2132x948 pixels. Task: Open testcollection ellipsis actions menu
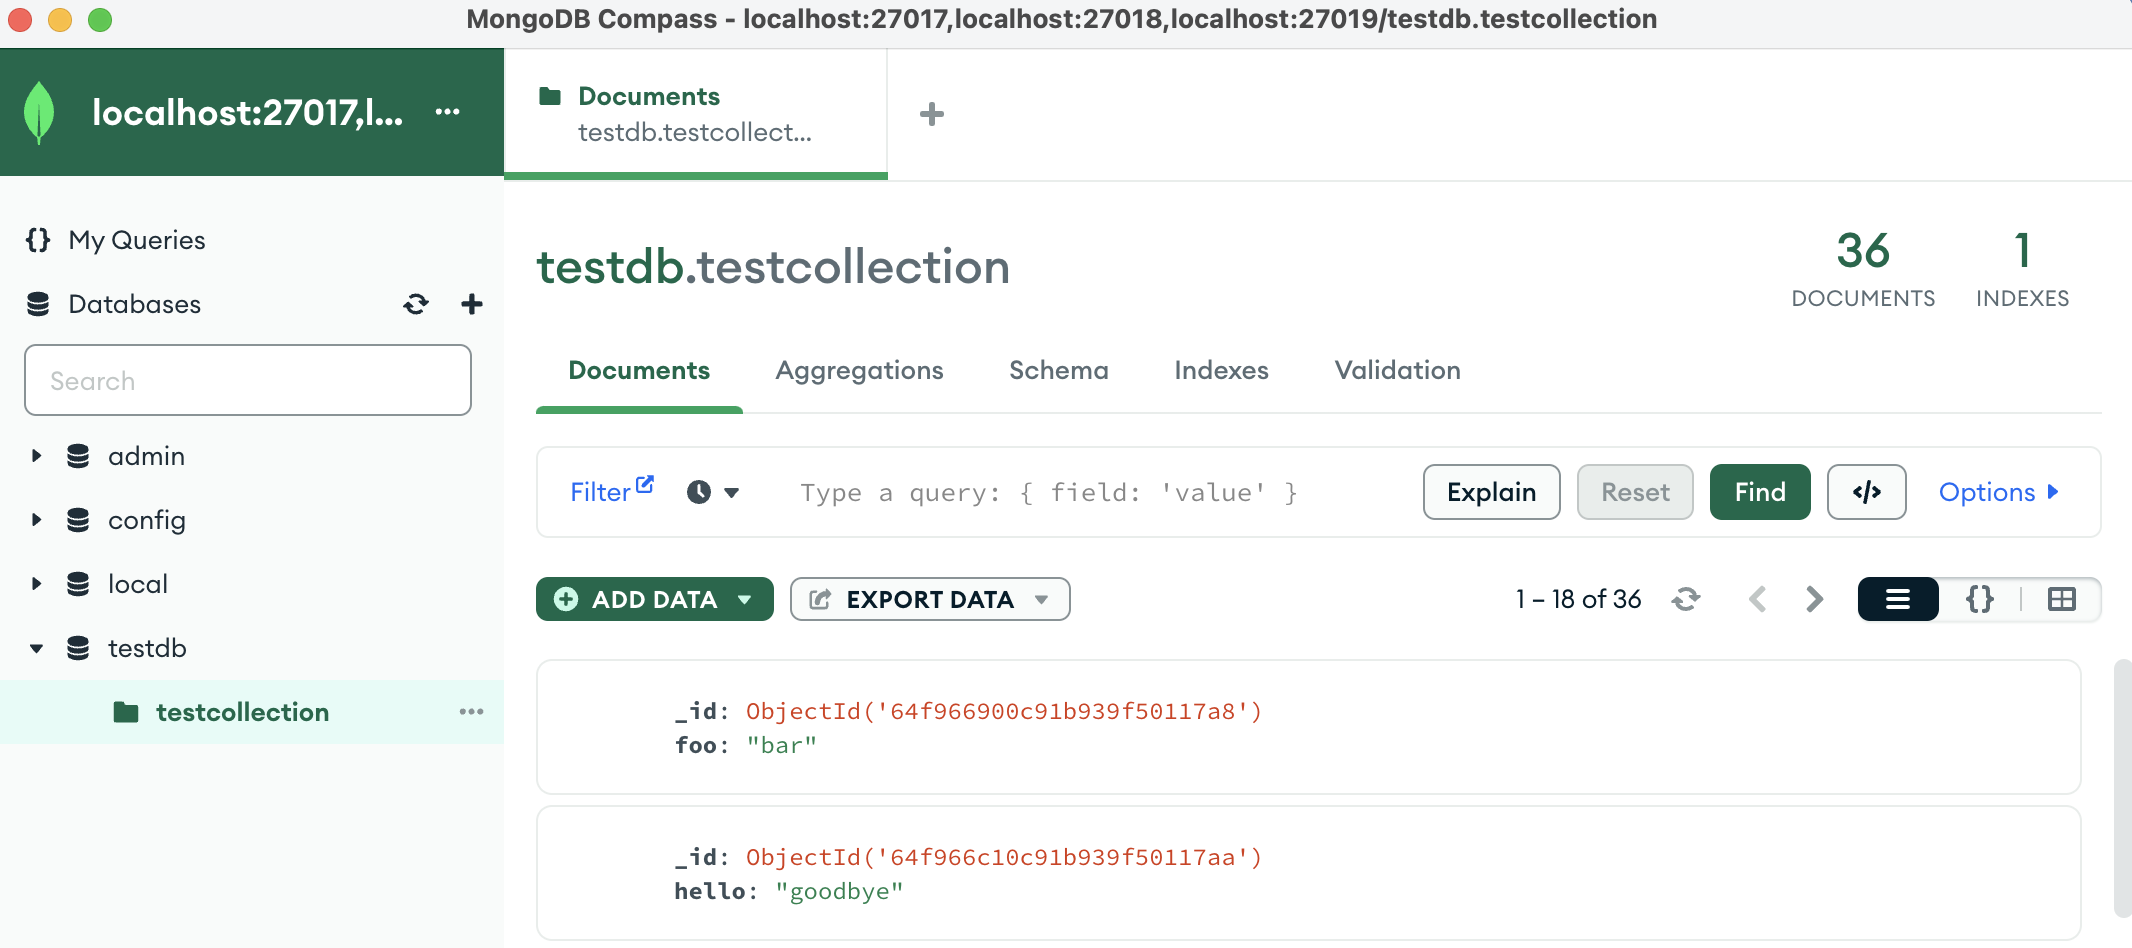point(471,712)
